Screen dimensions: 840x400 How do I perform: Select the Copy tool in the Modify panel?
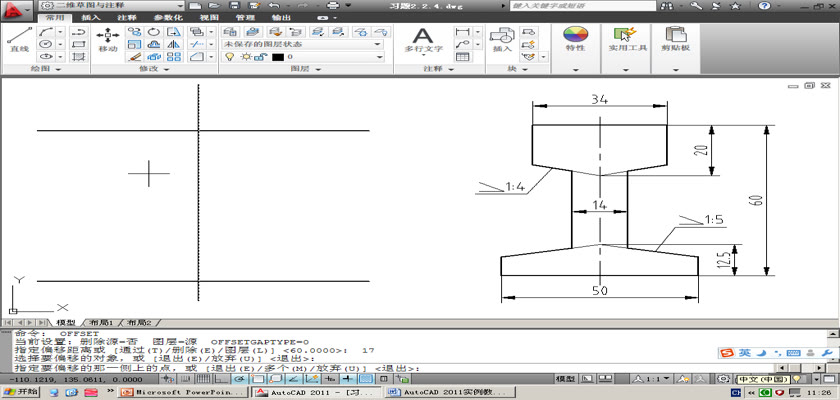(x=134, y=32)
